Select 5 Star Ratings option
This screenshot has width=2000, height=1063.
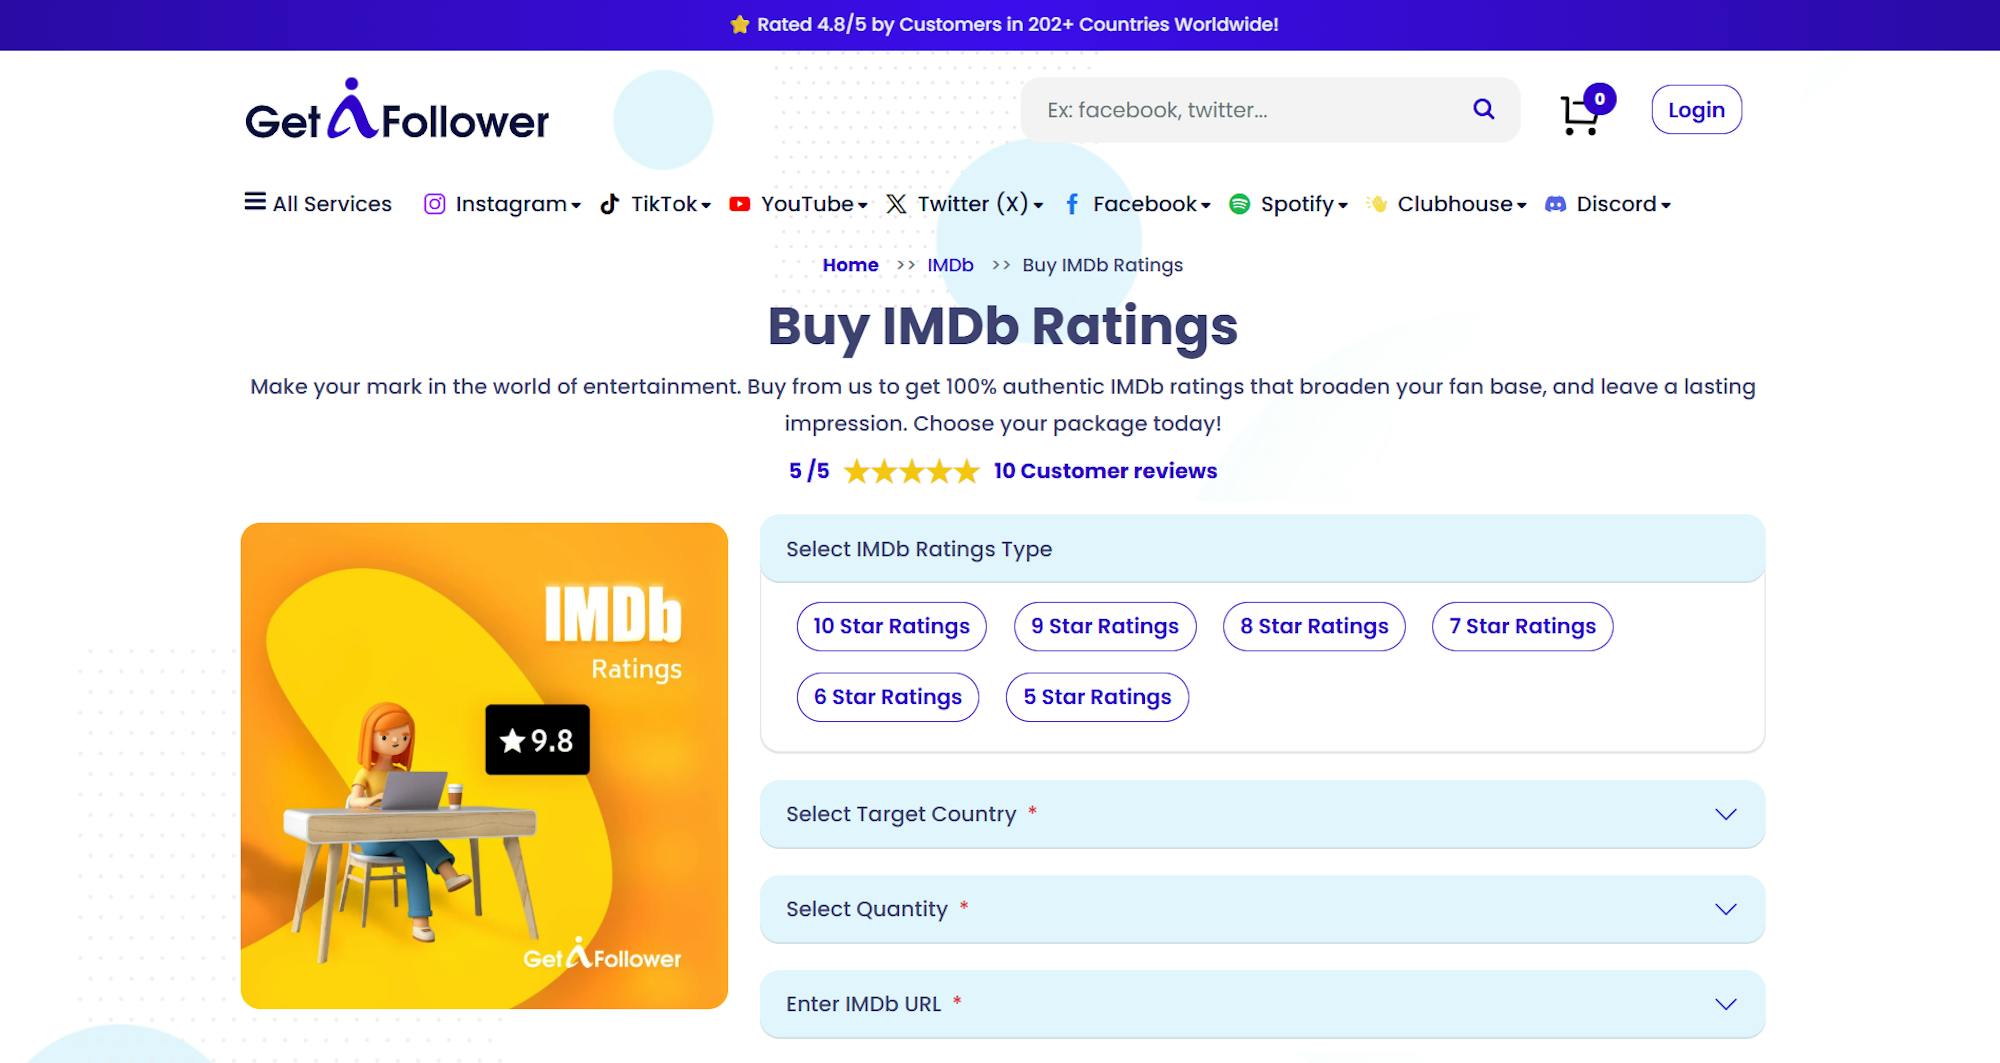[1097, 697]
